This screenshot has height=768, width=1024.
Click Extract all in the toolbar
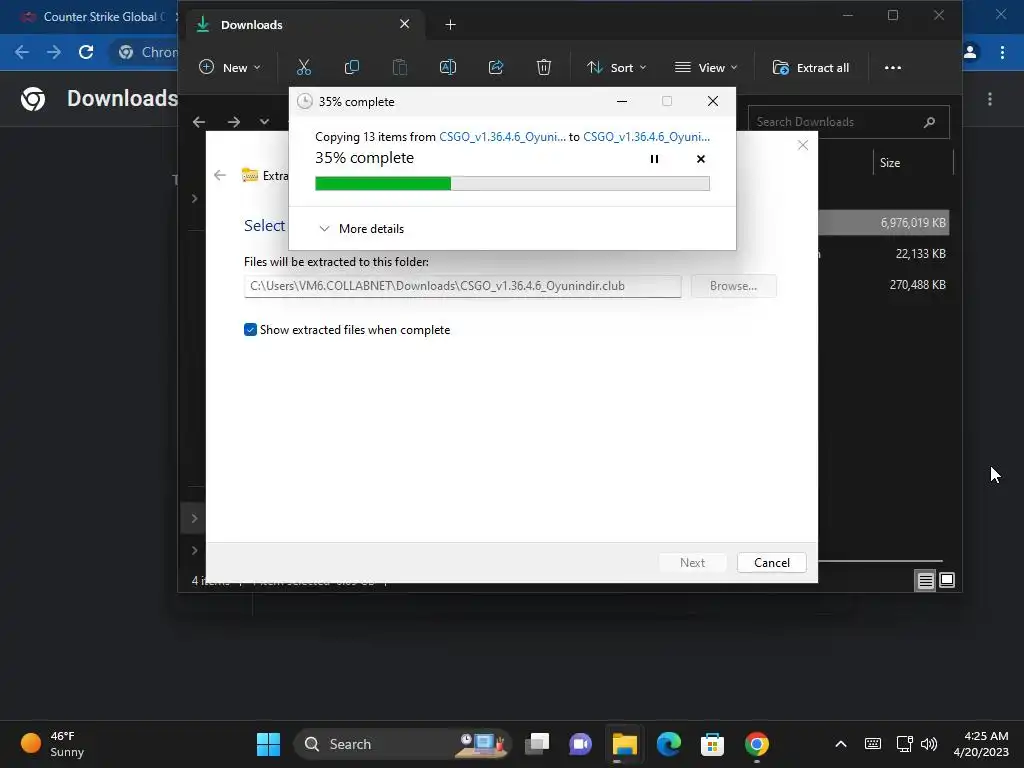811,67
